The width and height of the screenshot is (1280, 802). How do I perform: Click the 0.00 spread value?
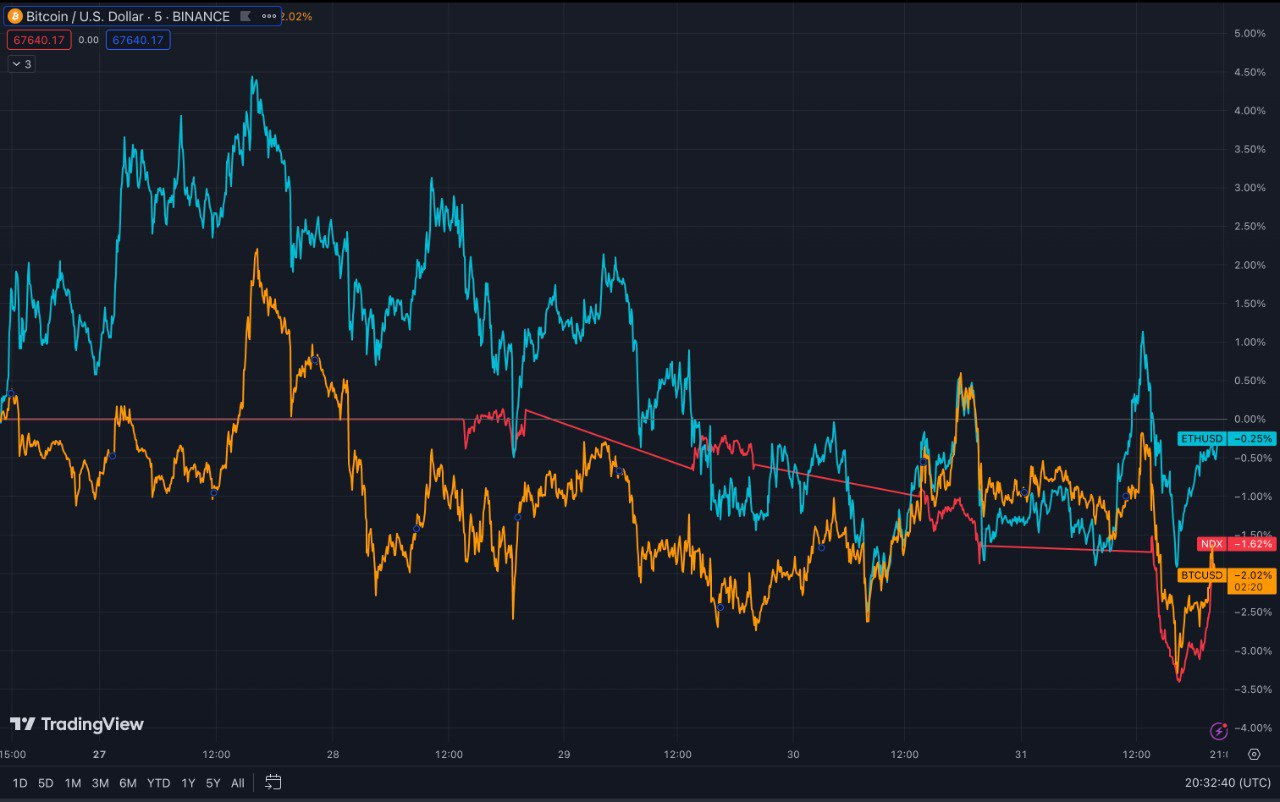[x=88, y=40]
